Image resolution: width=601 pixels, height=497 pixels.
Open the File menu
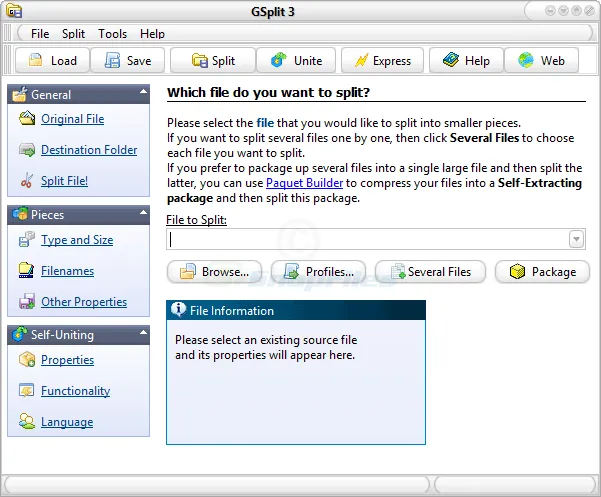click(x=40, y=34)
